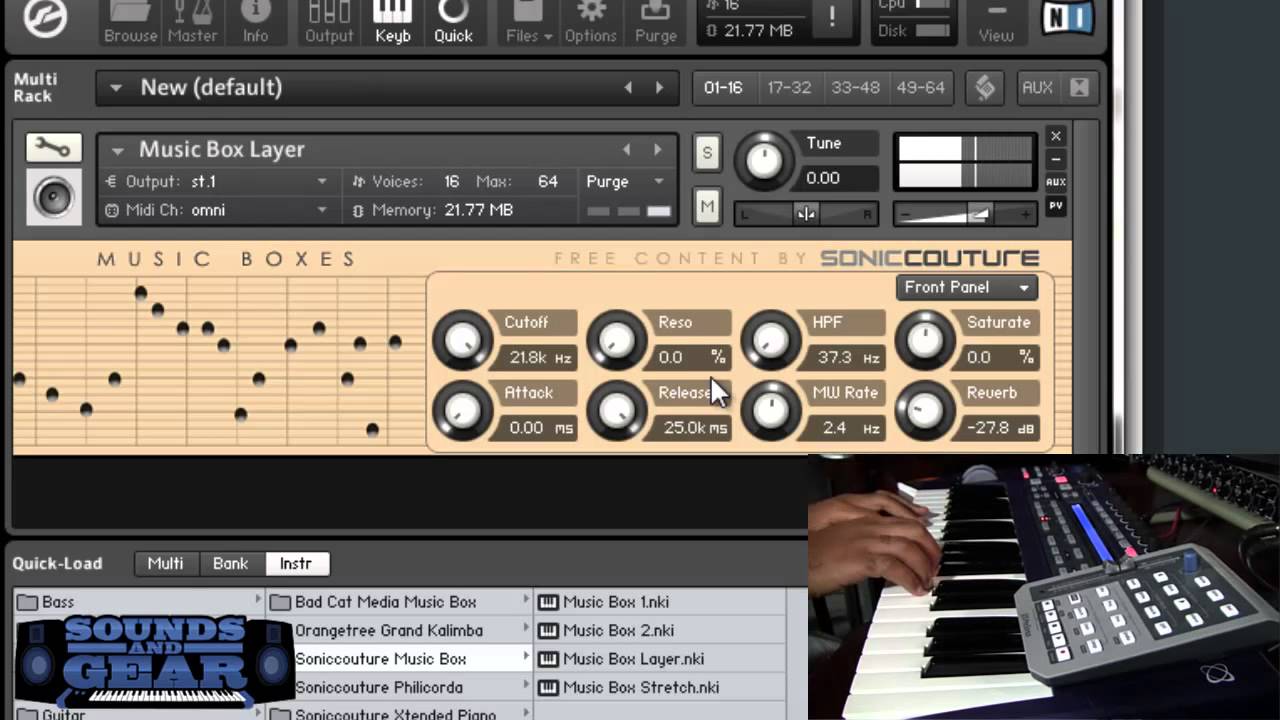1280x720 pixels.
Task: Toggle the Output section
Action: click(329, 24)
